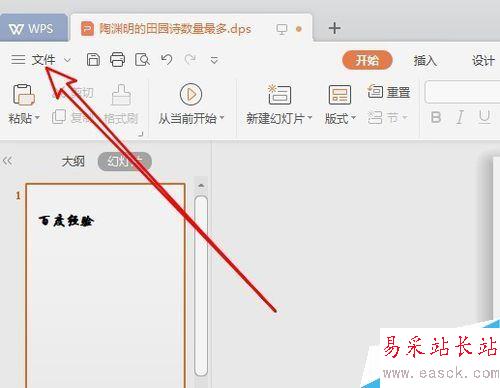Switch to the 开始 ribbon tab
The width and height of the screenshot is (500, 388).
tap(367, 60)
